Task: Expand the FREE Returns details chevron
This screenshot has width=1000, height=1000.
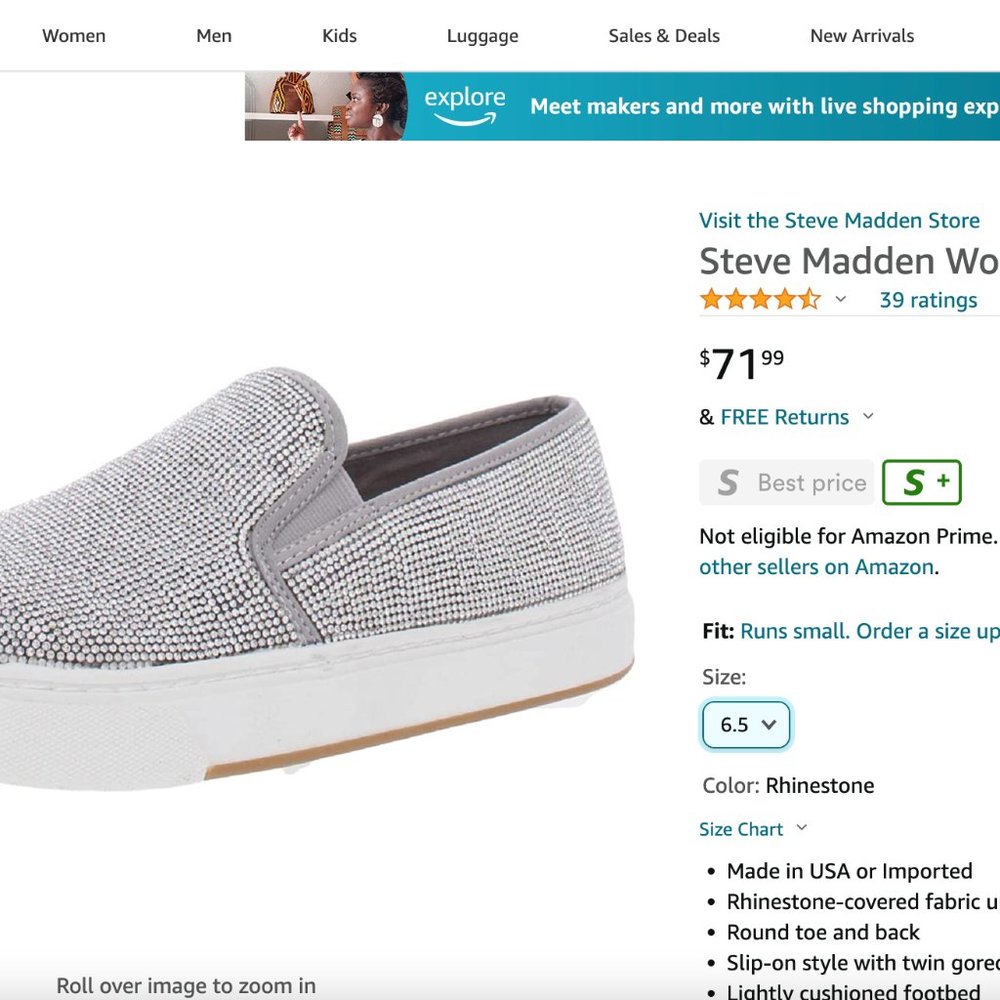Action: 868,416
